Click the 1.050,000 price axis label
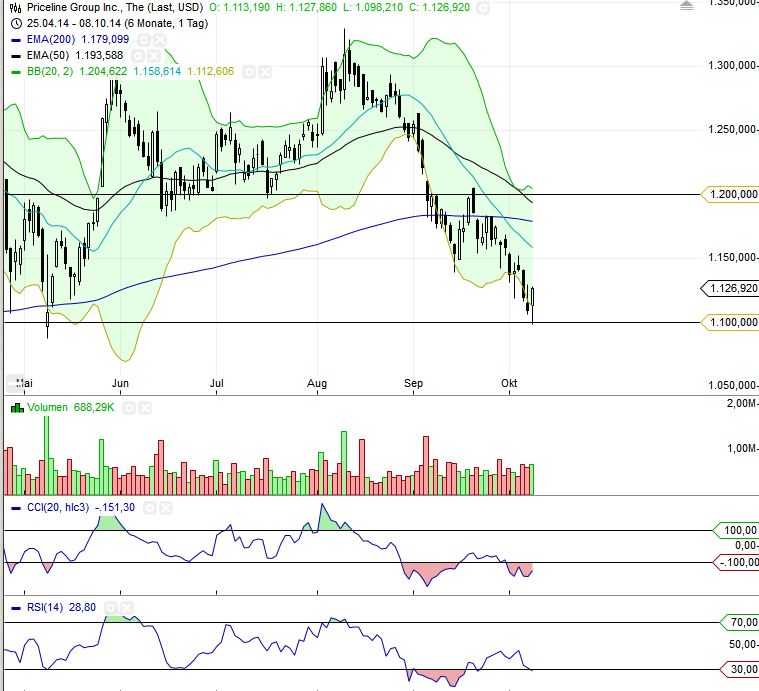759x691 pixels. [x=731, y=385]
